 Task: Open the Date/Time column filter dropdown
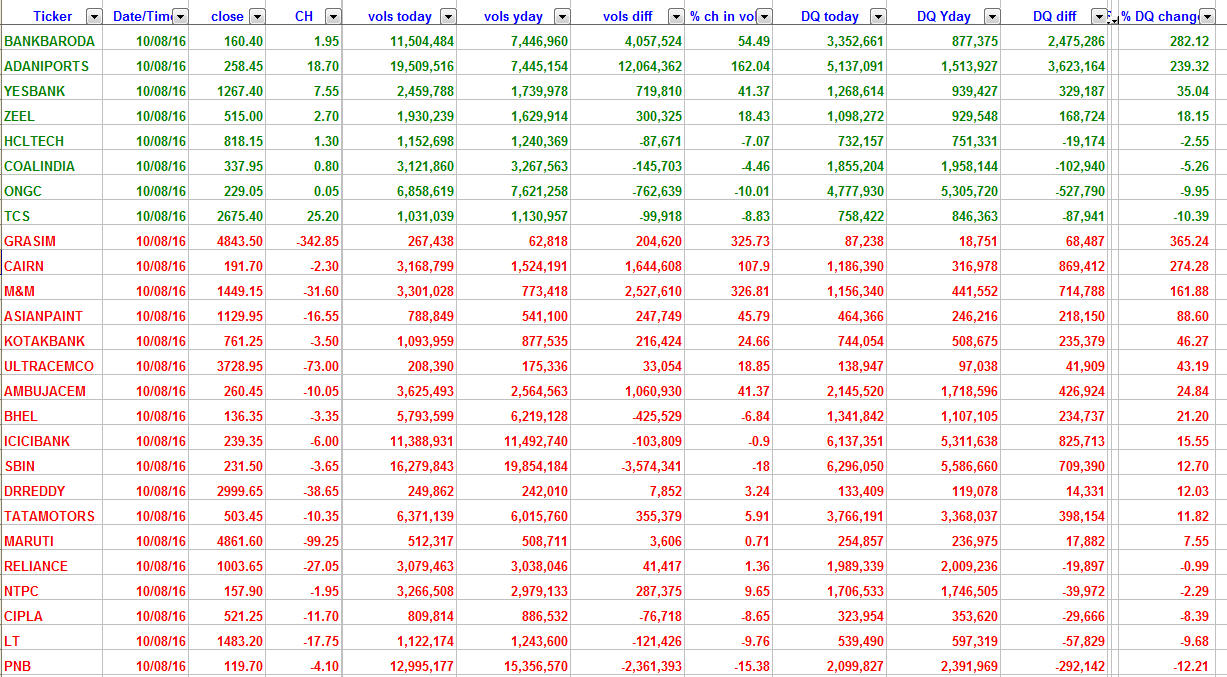pyautogui.click(x=180, y=16)
